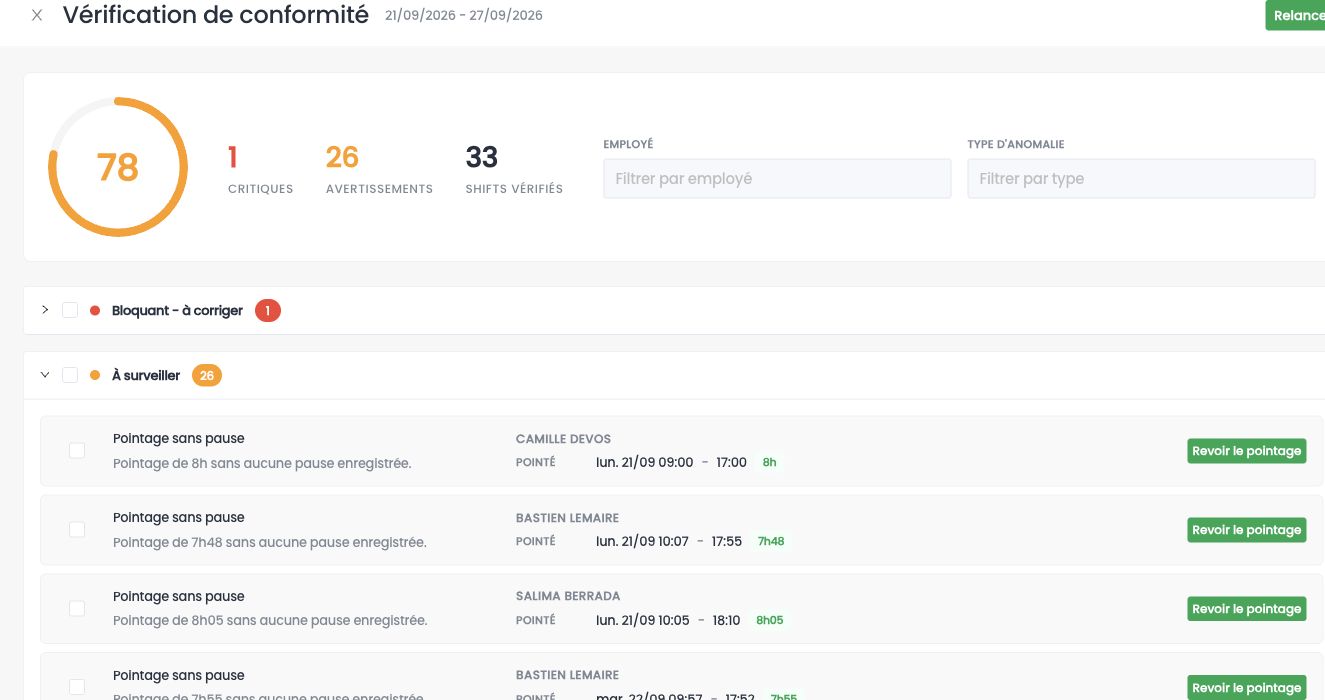Focus the Filtrer par employé field
1325x700 pixels.
777,179
